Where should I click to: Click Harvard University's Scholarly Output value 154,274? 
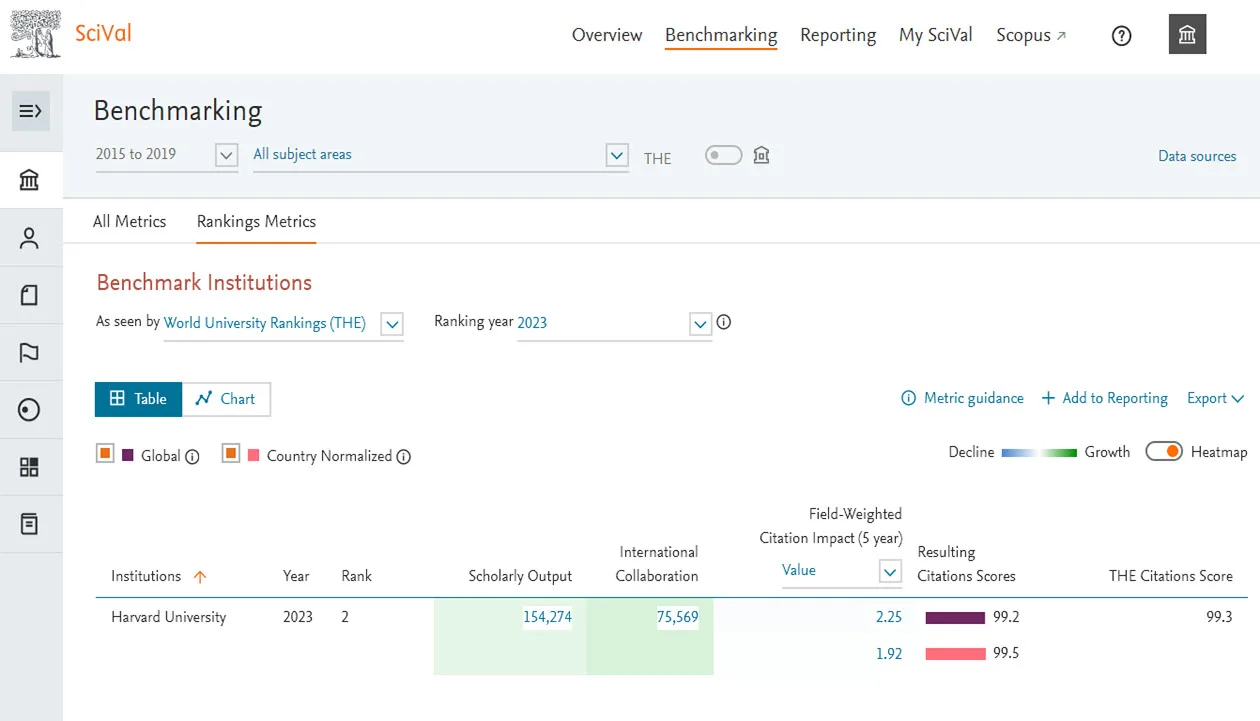tap(547, 617)
